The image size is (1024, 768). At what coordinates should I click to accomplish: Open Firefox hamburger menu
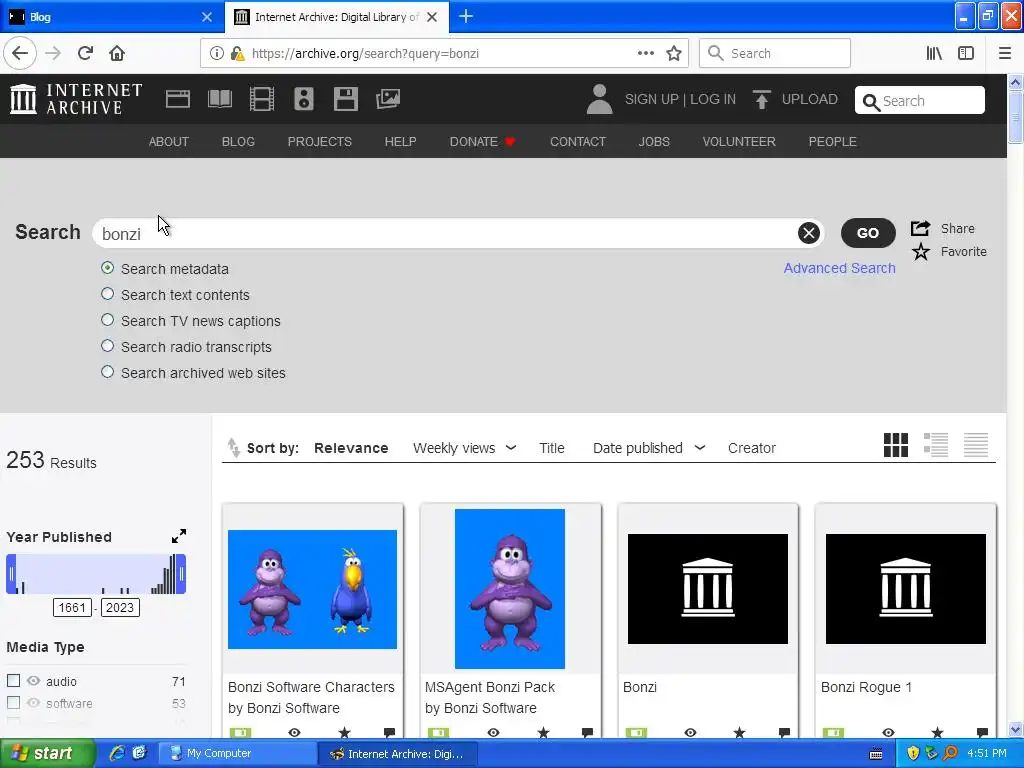tap(1004, 53)
